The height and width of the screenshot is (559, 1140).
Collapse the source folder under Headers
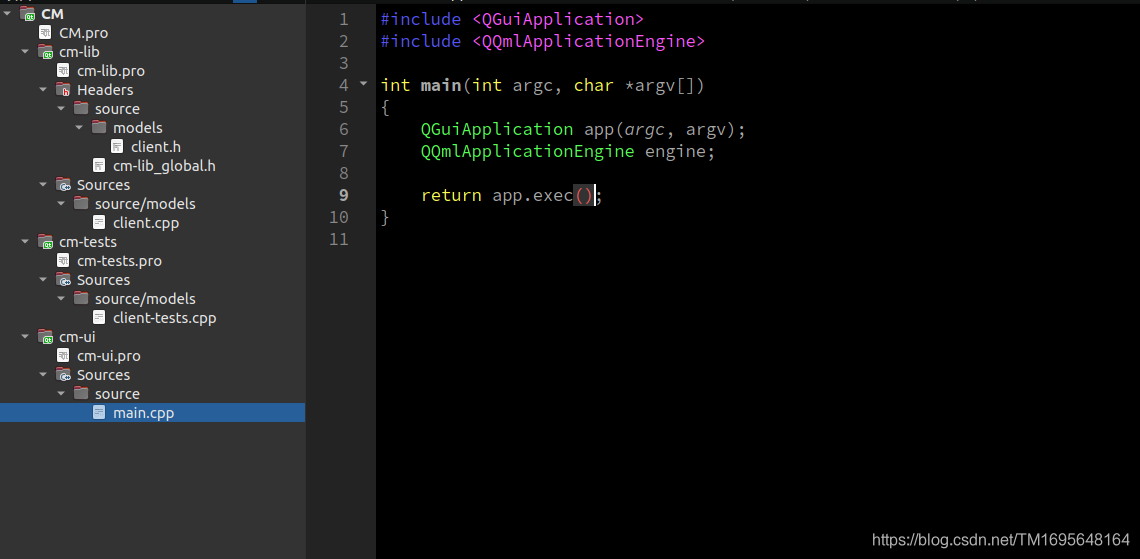(62, 109)
